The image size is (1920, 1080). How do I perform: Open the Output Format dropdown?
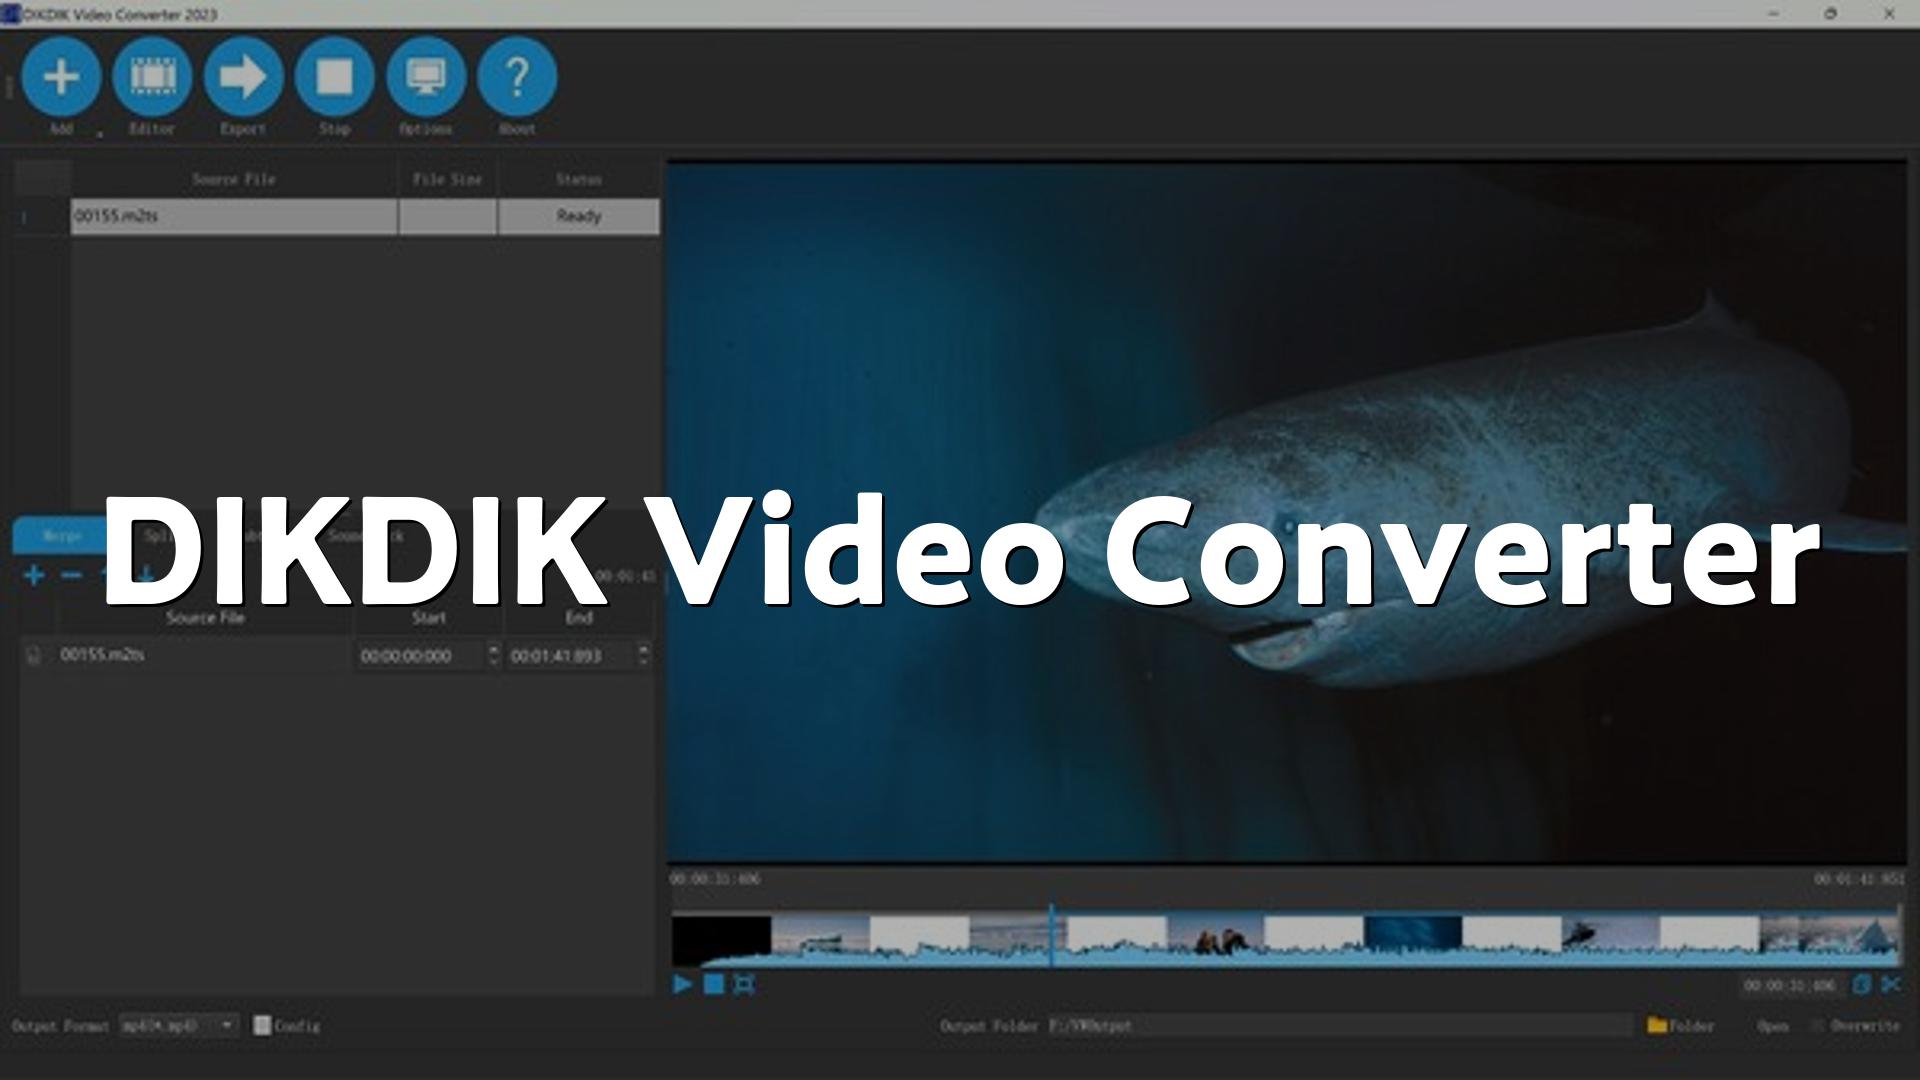[x=179, y=1025]
